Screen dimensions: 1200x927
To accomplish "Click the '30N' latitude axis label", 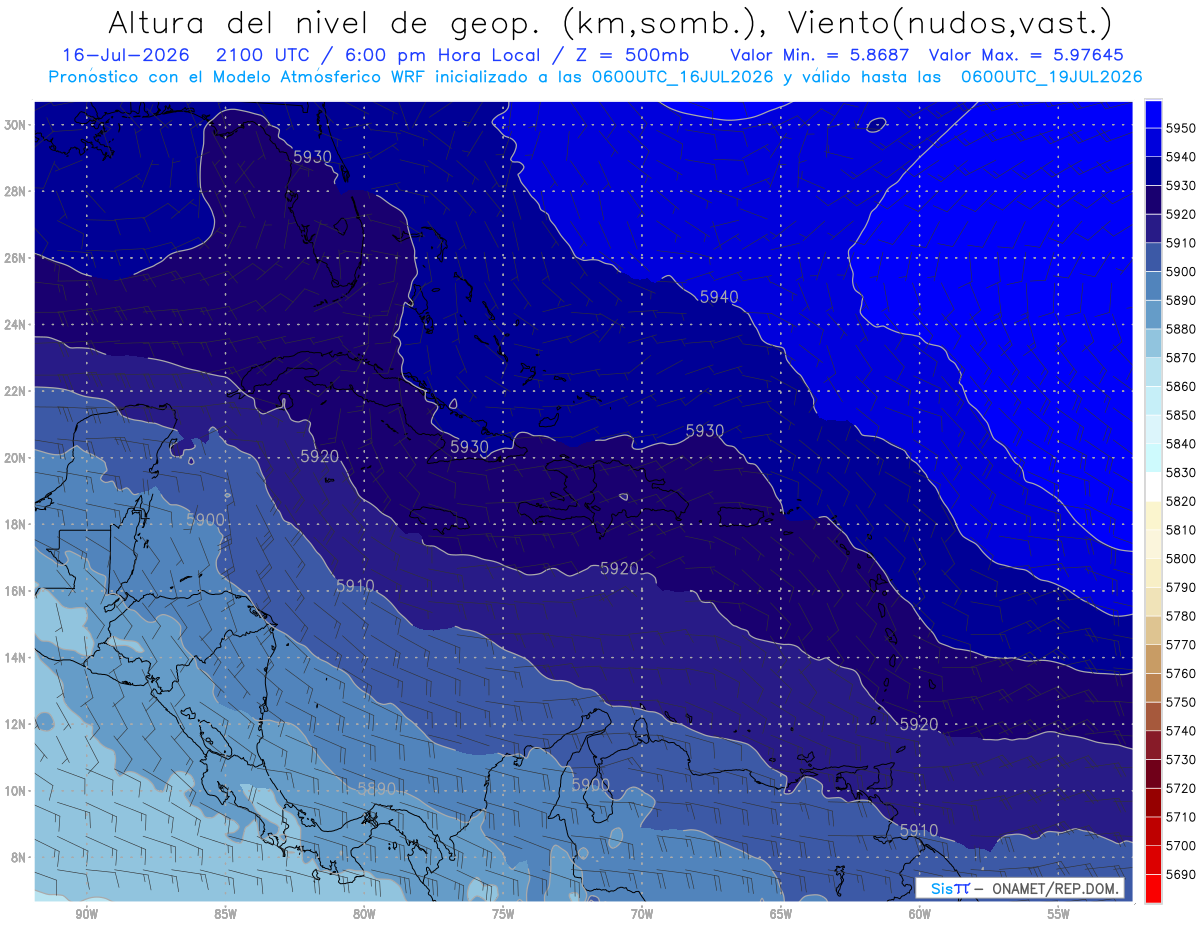I will pos(15,125).
